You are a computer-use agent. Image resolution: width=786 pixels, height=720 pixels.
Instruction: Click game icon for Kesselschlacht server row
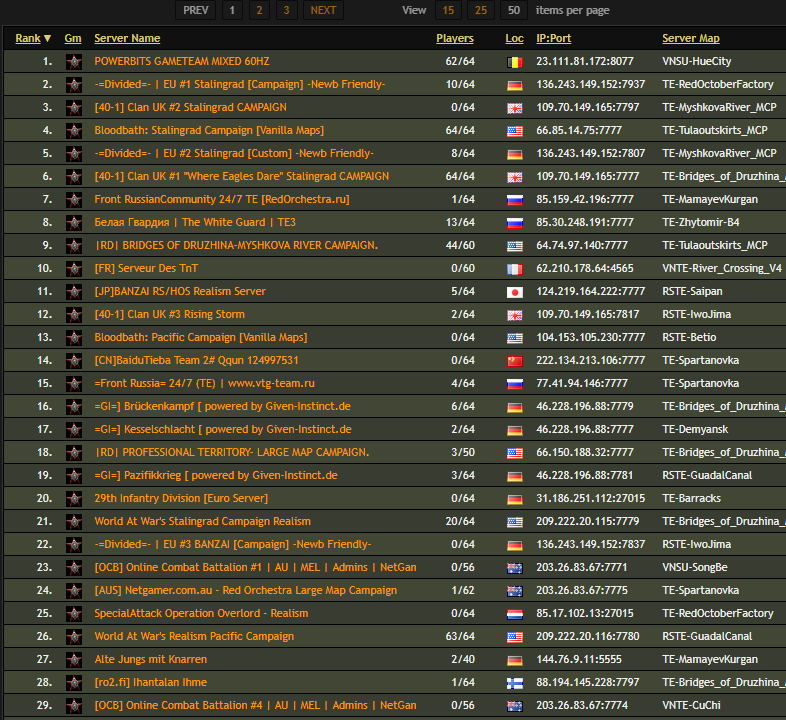pyautogui.click(x=74, y=430)
